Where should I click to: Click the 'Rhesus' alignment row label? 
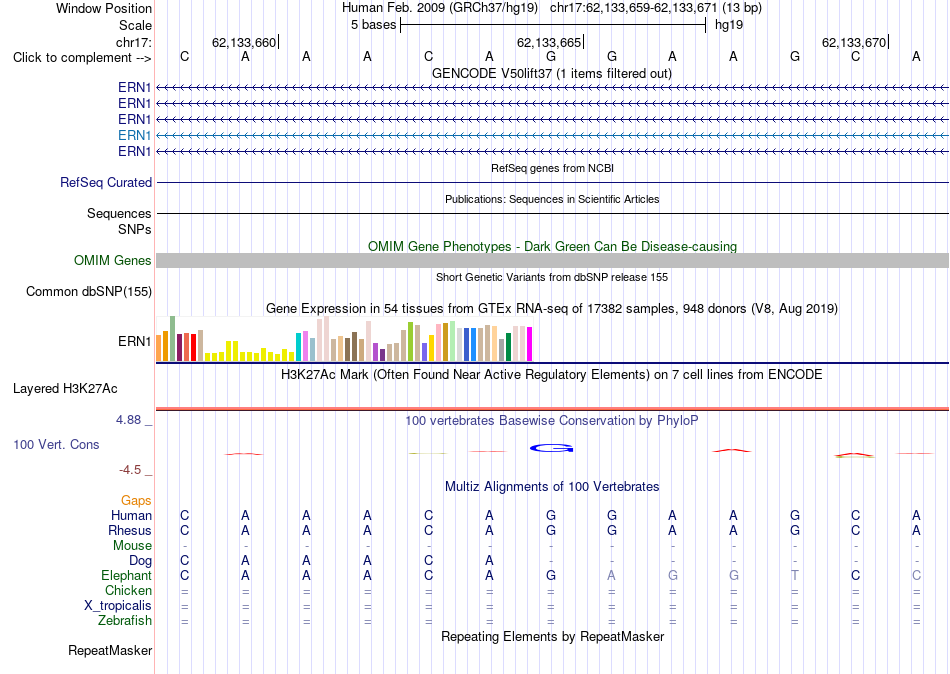130,530
